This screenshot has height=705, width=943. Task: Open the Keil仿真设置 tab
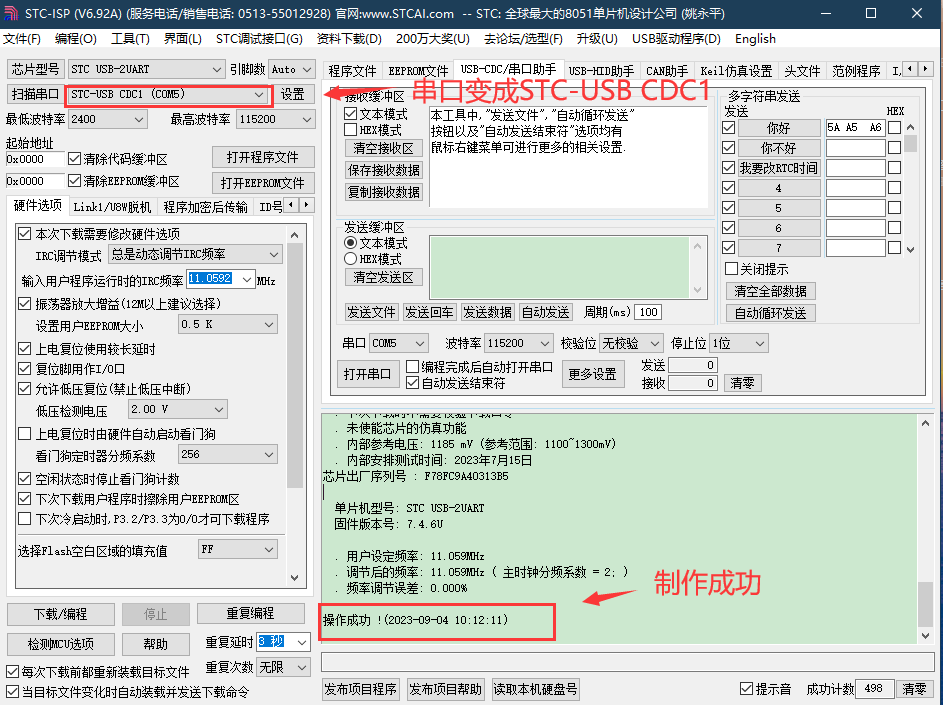pyautogui.click(x=736, y=71)
